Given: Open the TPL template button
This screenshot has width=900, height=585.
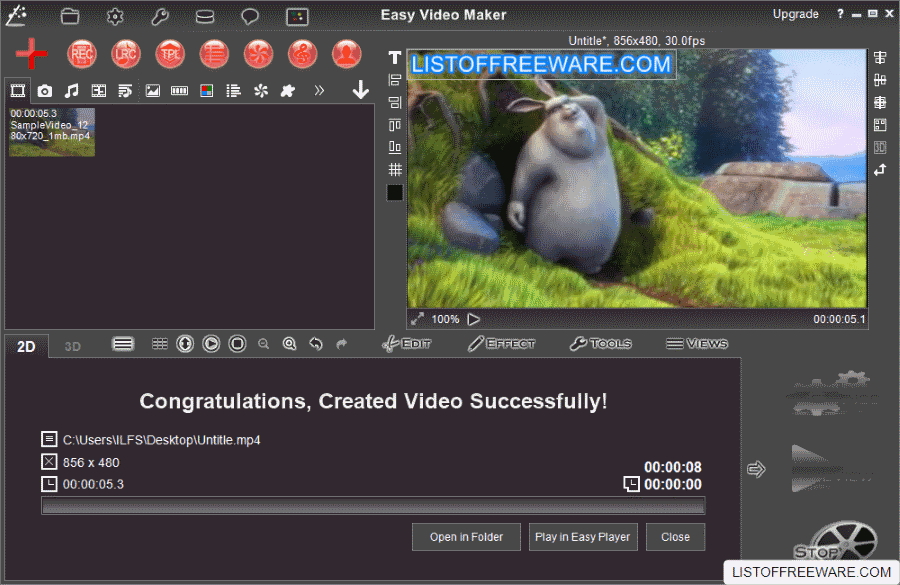Looking at the screenshot, I should click(170, 54).
